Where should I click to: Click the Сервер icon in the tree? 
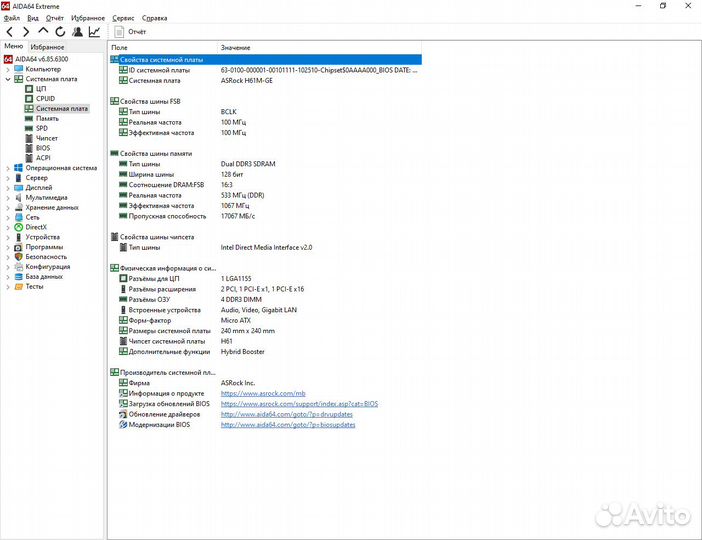[x=18, y=178]
